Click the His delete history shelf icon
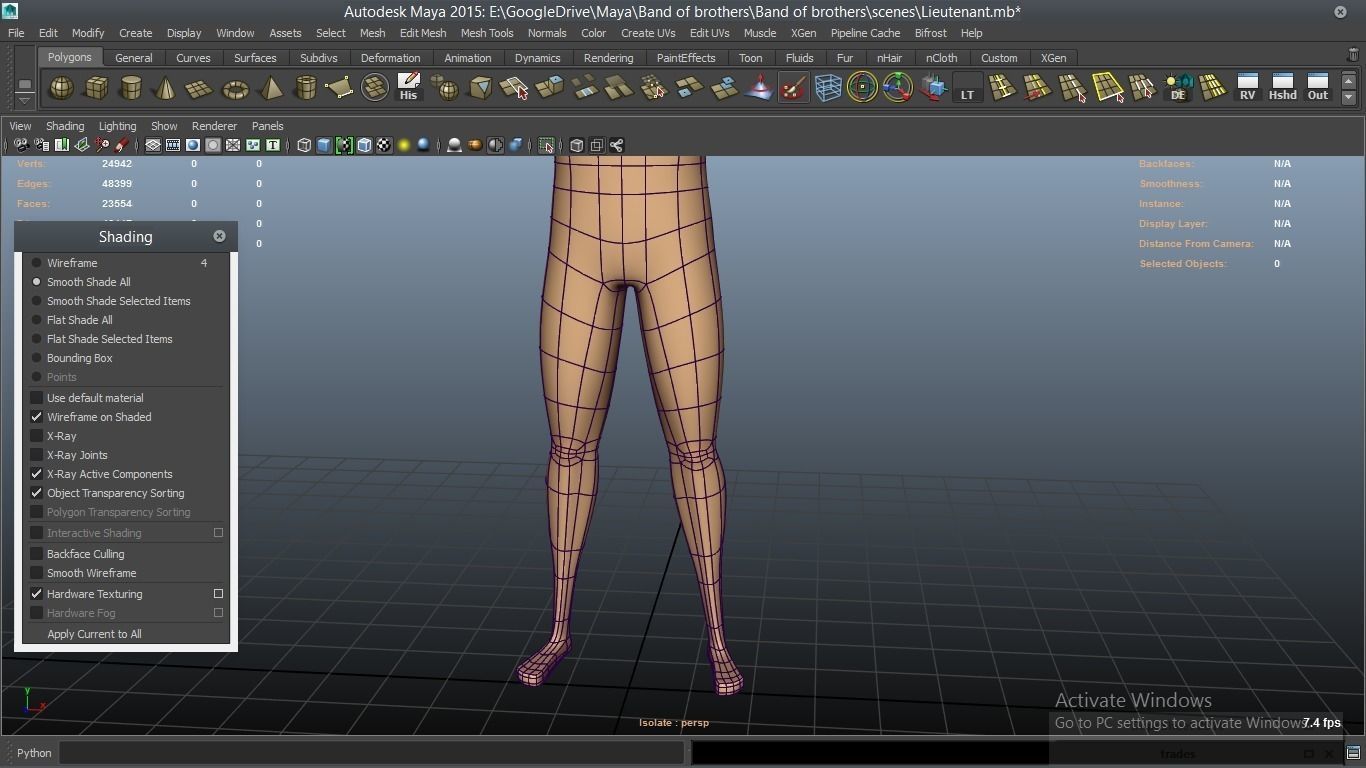The width and height of the screenshot is (1366, 768). [408, 88]
